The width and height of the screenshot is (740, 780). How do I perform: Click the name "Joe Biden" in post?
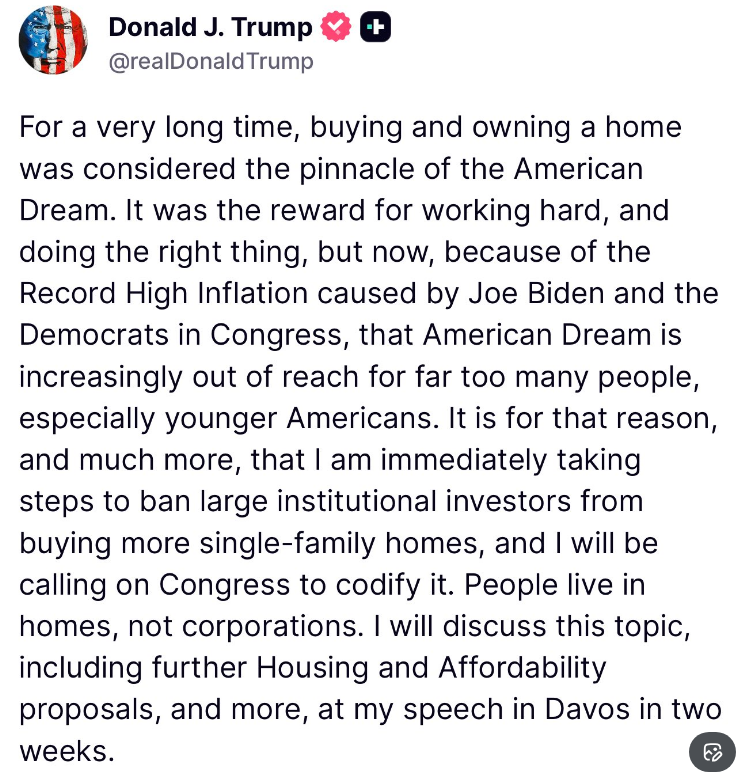tap(508, 293)
